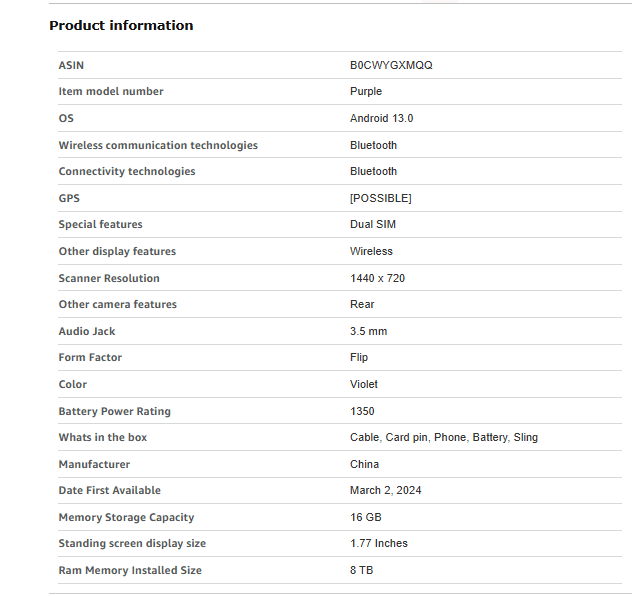
Task: Click the Audio Jack label
Action: (87, 332)
